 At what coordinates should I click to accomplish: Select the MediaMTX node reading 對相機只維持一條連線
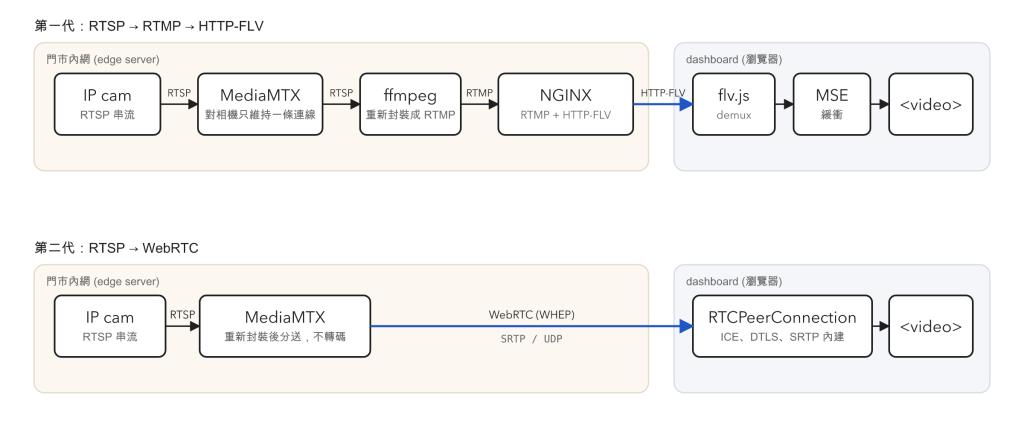tap(260, 104)
